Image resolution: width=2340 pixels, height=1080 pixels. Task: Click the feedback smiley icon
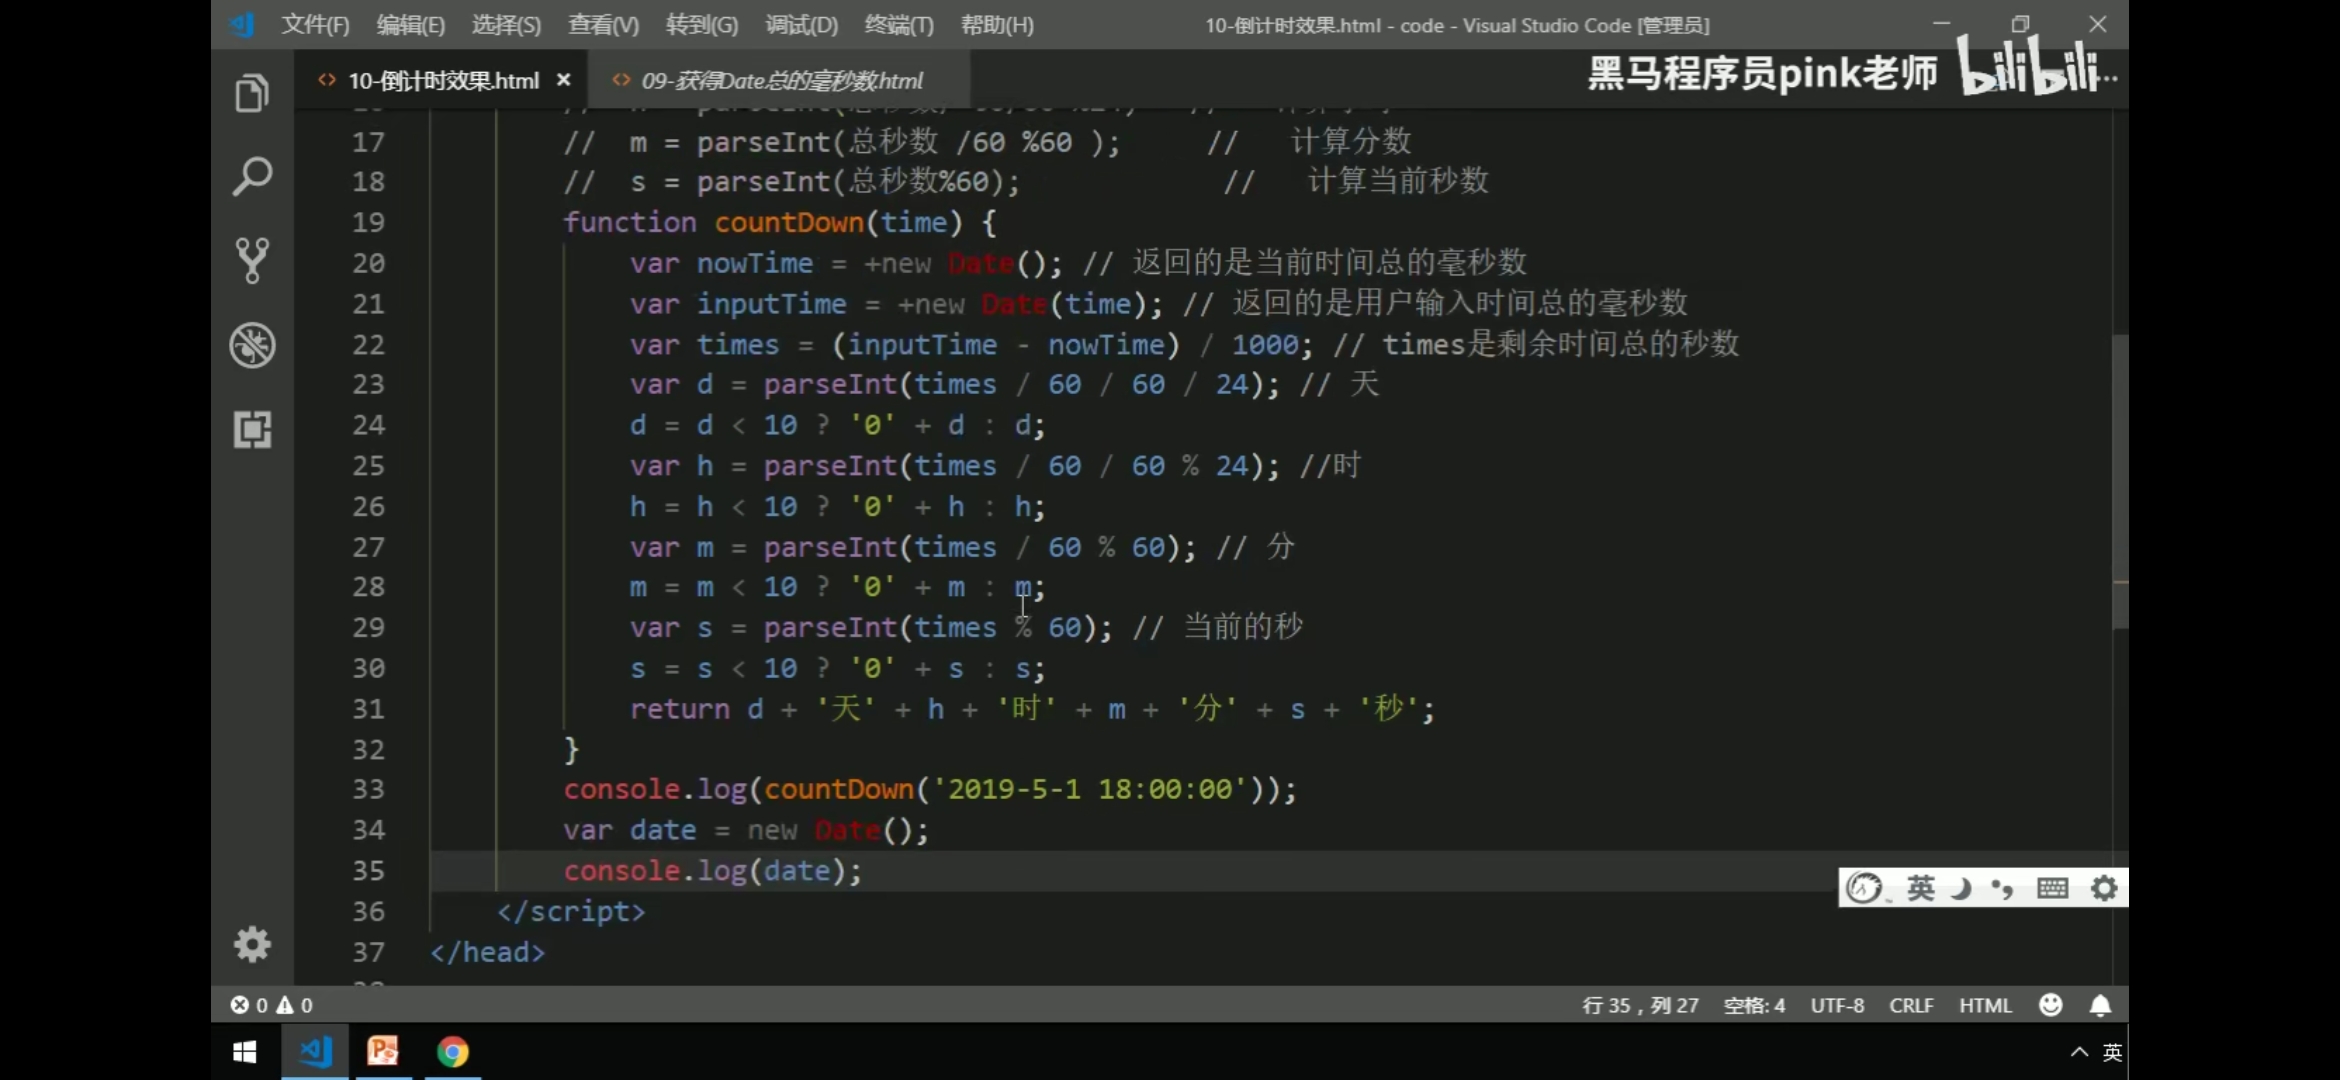coord(2050,1005)
